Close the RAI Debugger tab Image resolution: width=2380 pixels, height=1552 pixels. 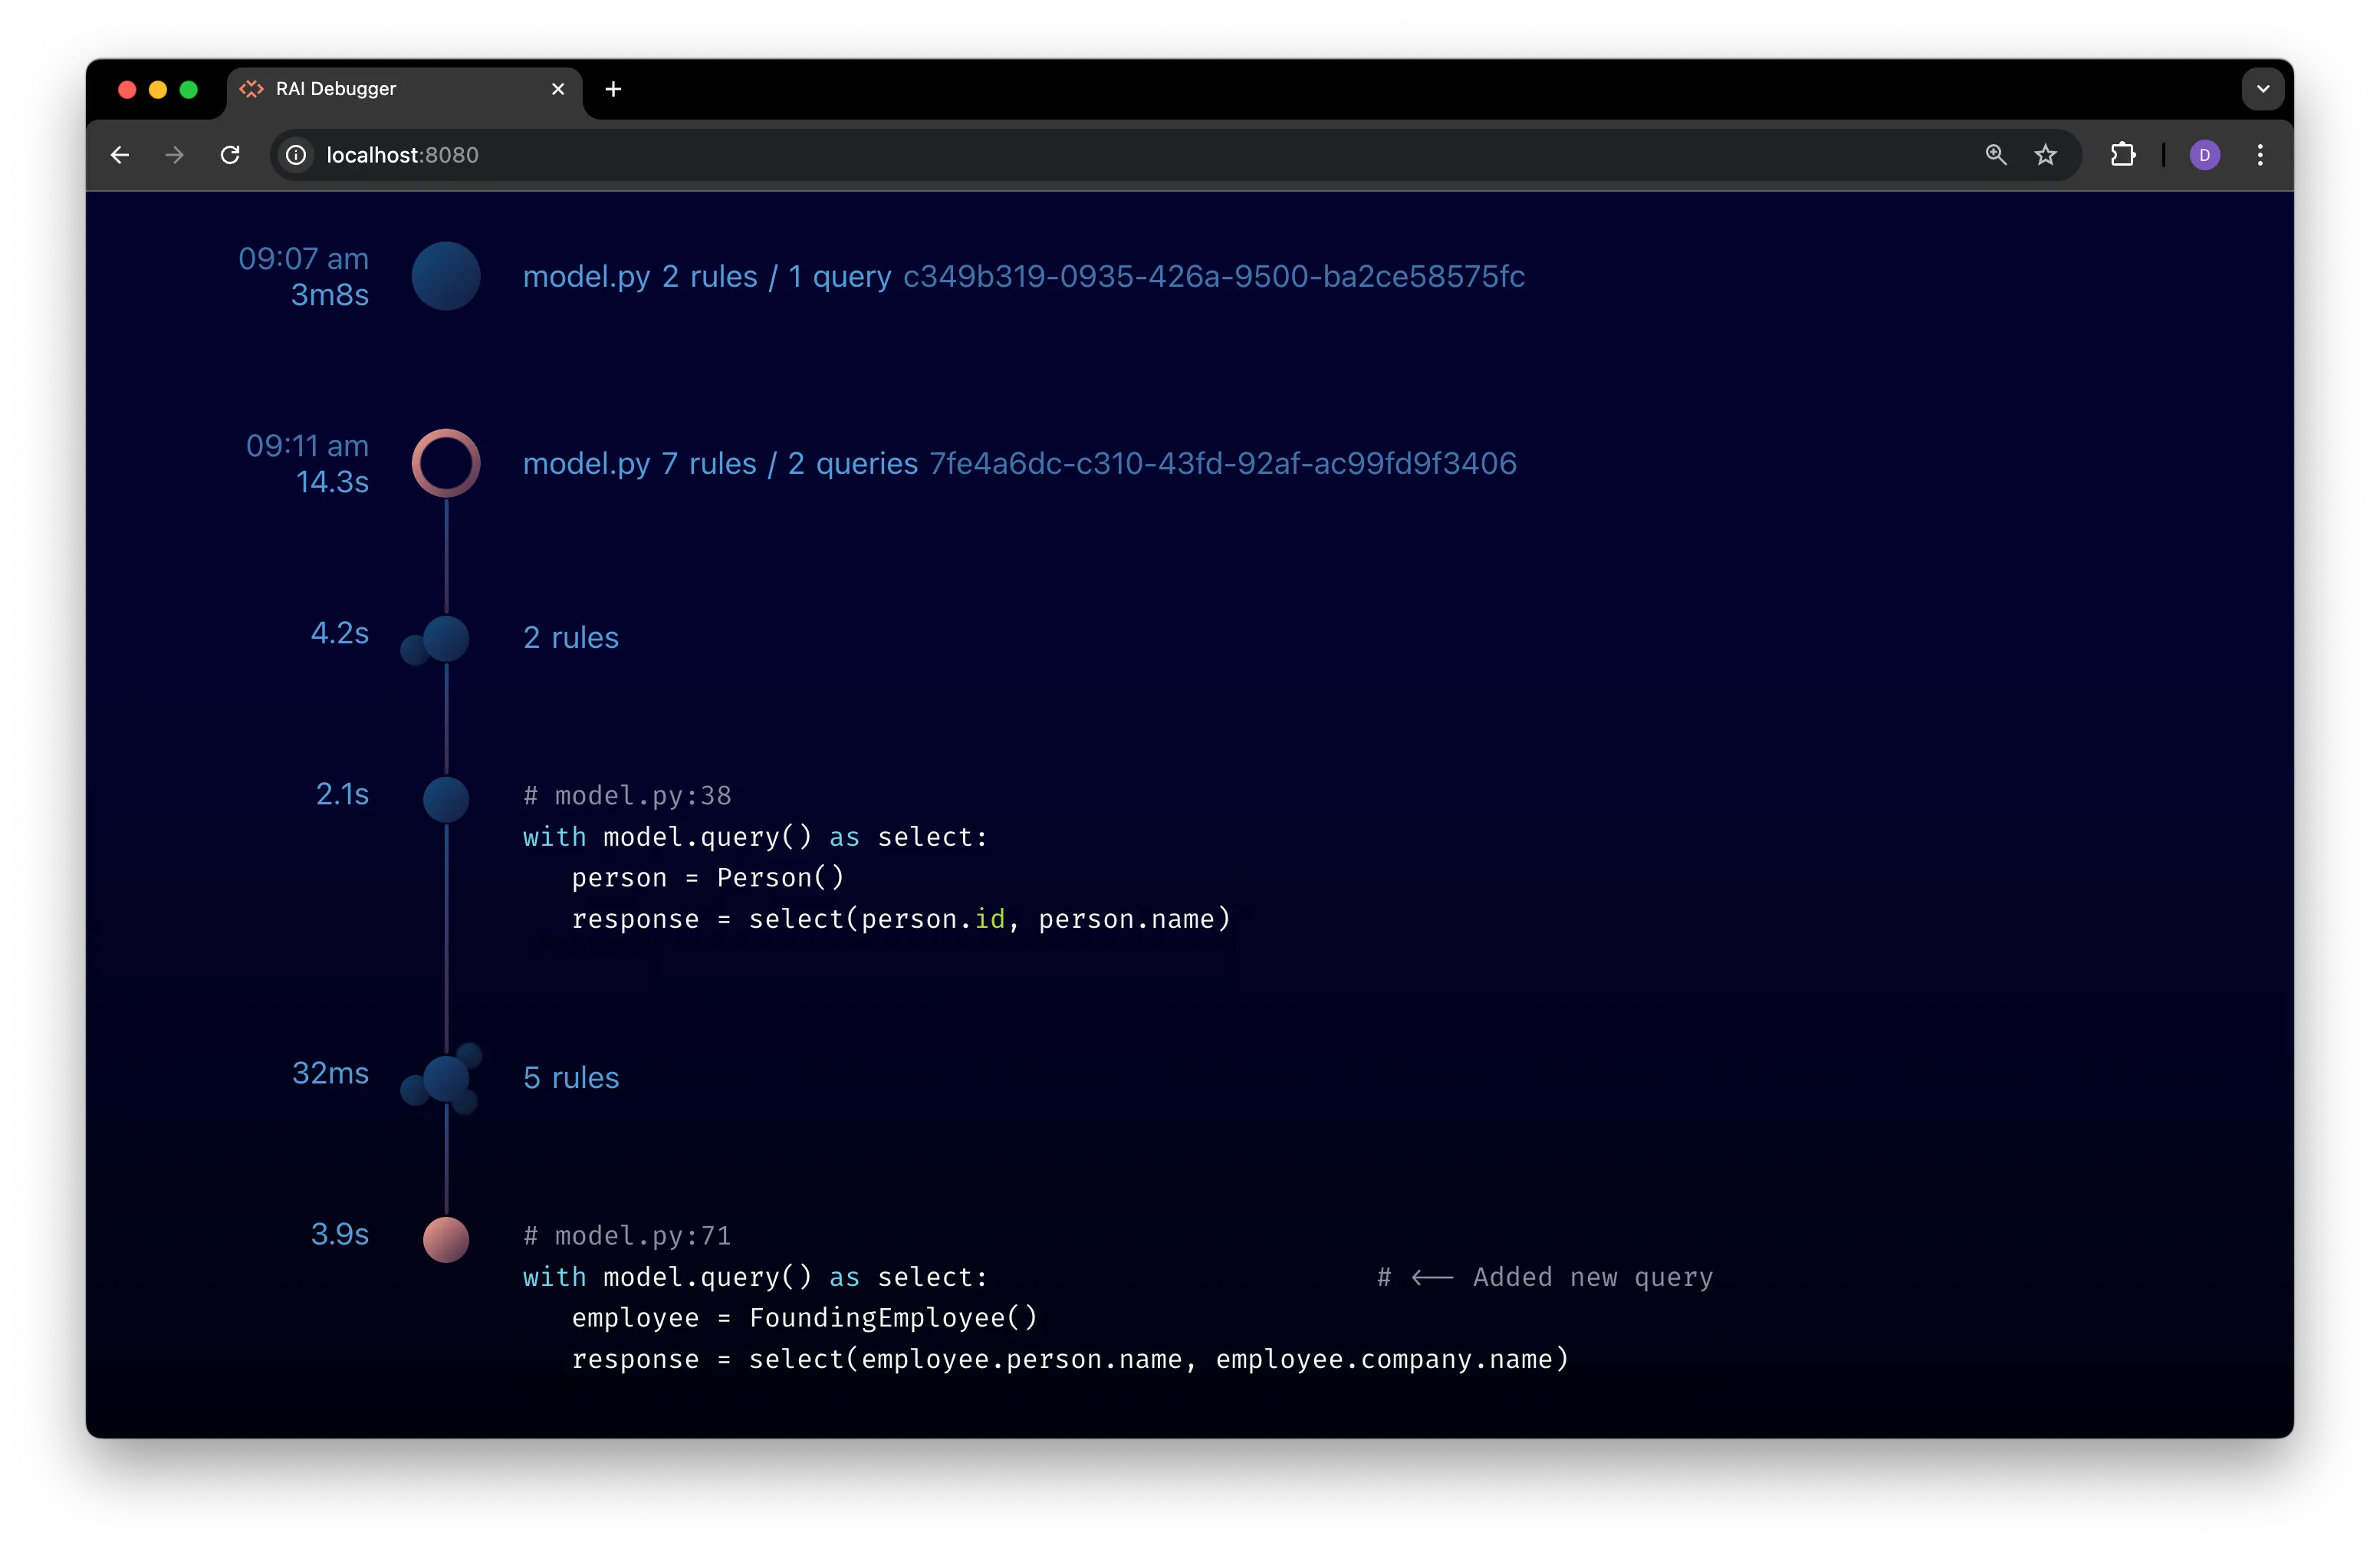pyautogui.click(x=558, y=89)
